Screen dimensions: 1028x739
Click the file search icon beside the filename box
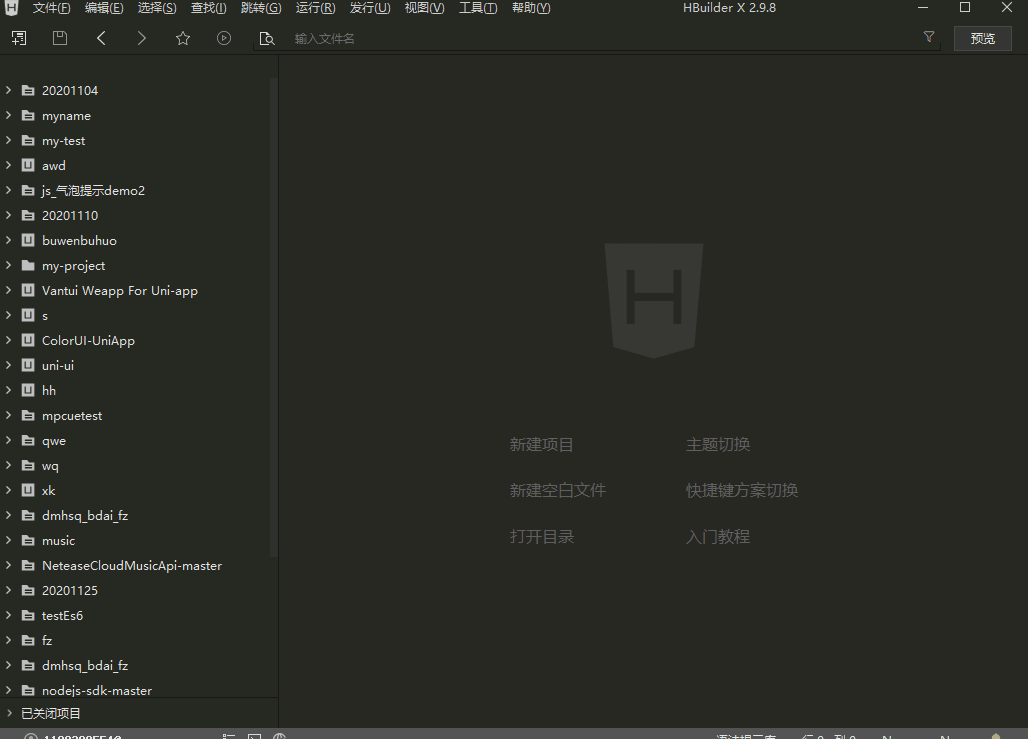[x=267, y=39]
